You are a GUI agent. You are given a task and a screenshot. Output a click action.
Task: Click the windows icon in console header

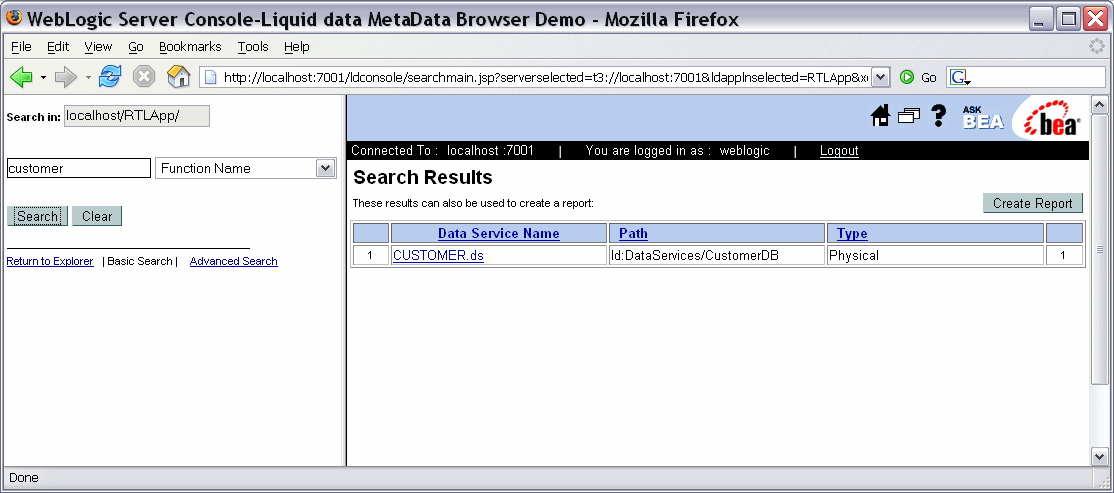coord(909,116)
